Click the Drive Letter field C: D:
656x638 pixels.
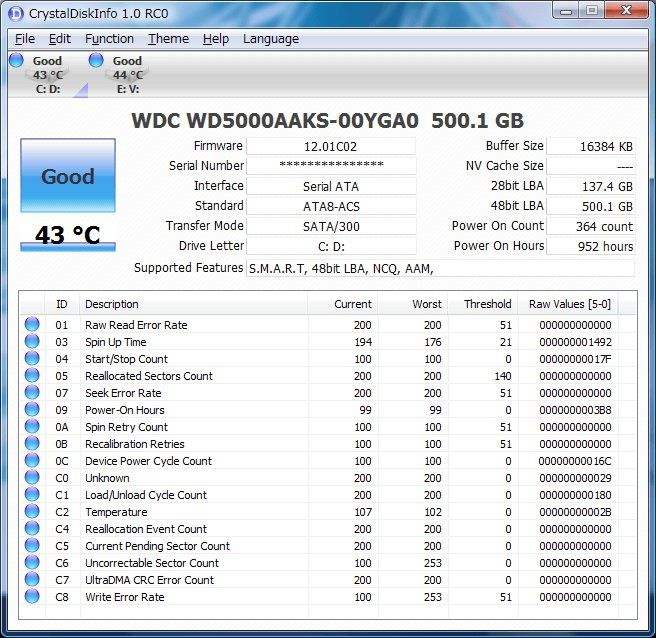pos(331,246)
